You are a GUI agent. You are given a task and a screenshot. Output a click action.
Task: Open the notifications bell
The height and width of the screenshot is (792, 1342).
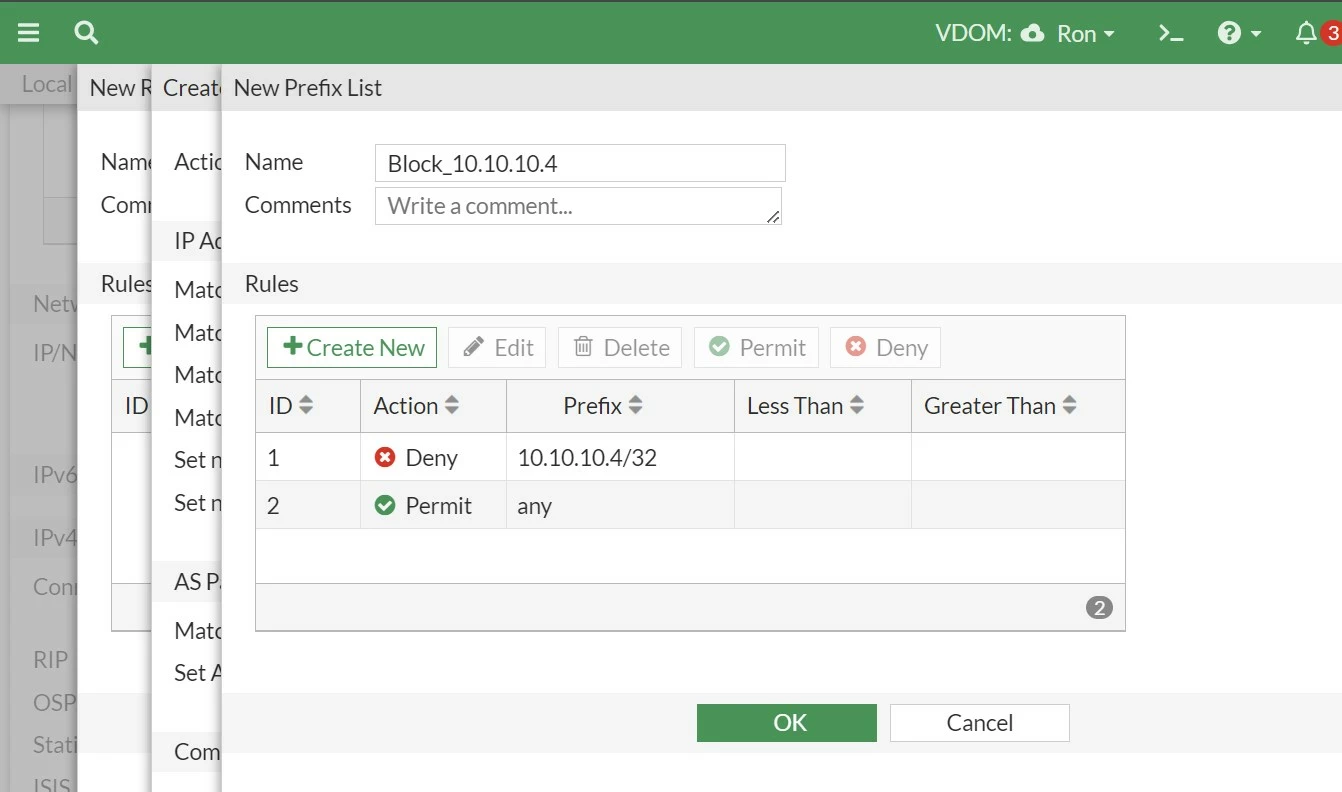(x=1306, y=33)
